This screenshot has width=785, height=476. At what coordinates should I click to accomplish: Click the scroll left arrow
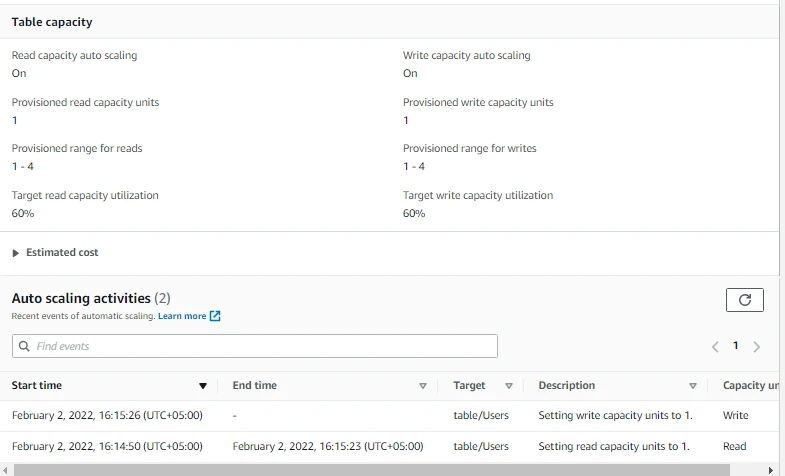[x=6, y=469]
